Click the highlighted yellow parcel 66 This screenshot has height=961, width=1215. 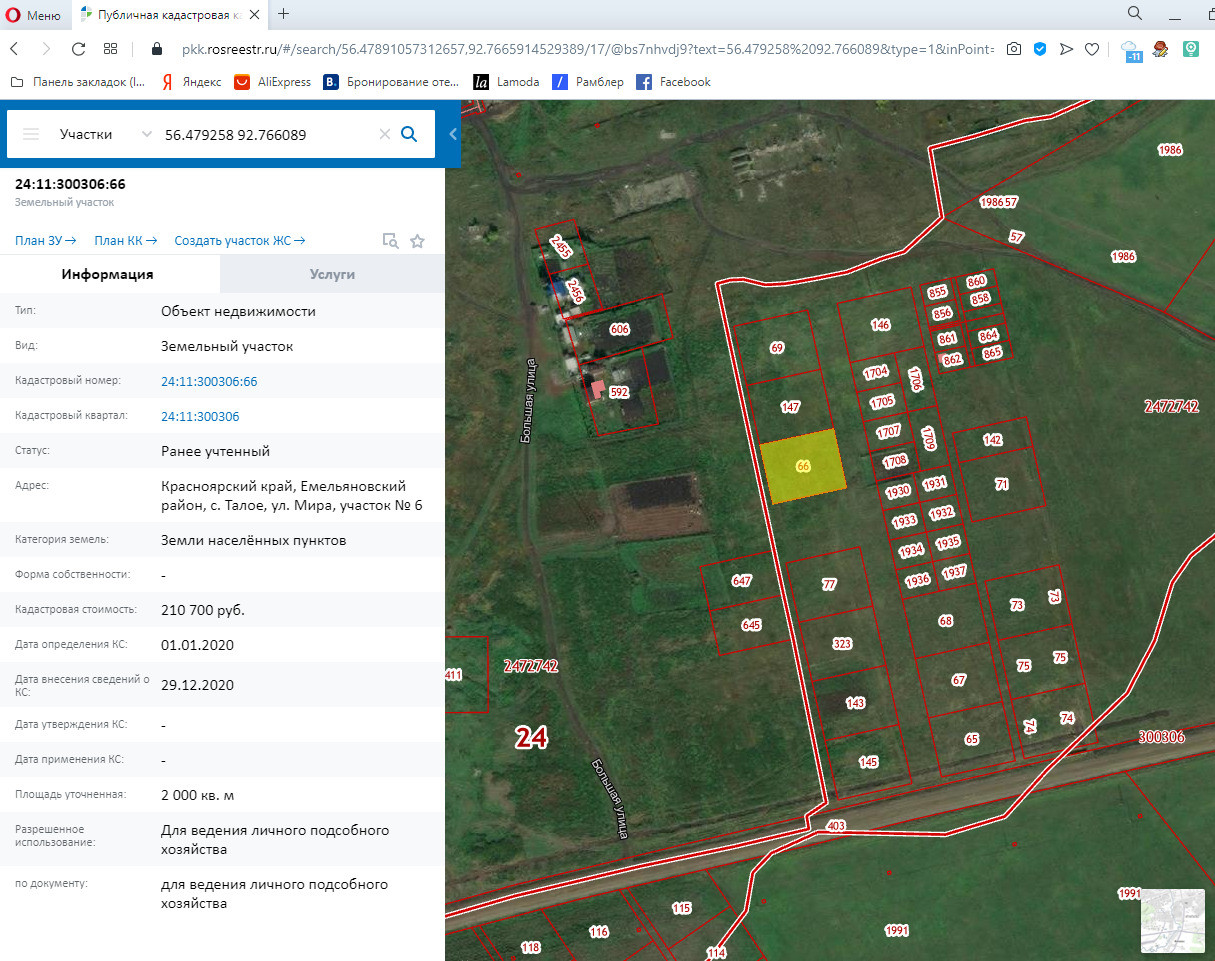(x=802, y=466)
